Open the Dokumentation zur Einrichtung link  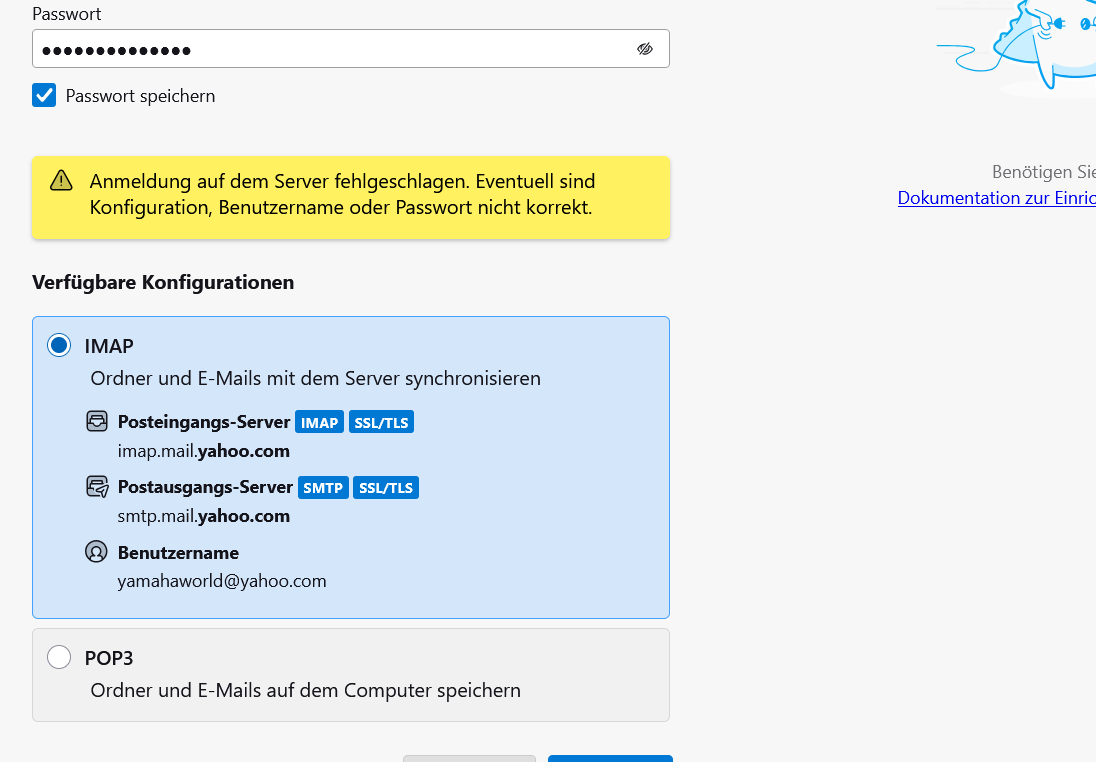click(x=996, y=198)
